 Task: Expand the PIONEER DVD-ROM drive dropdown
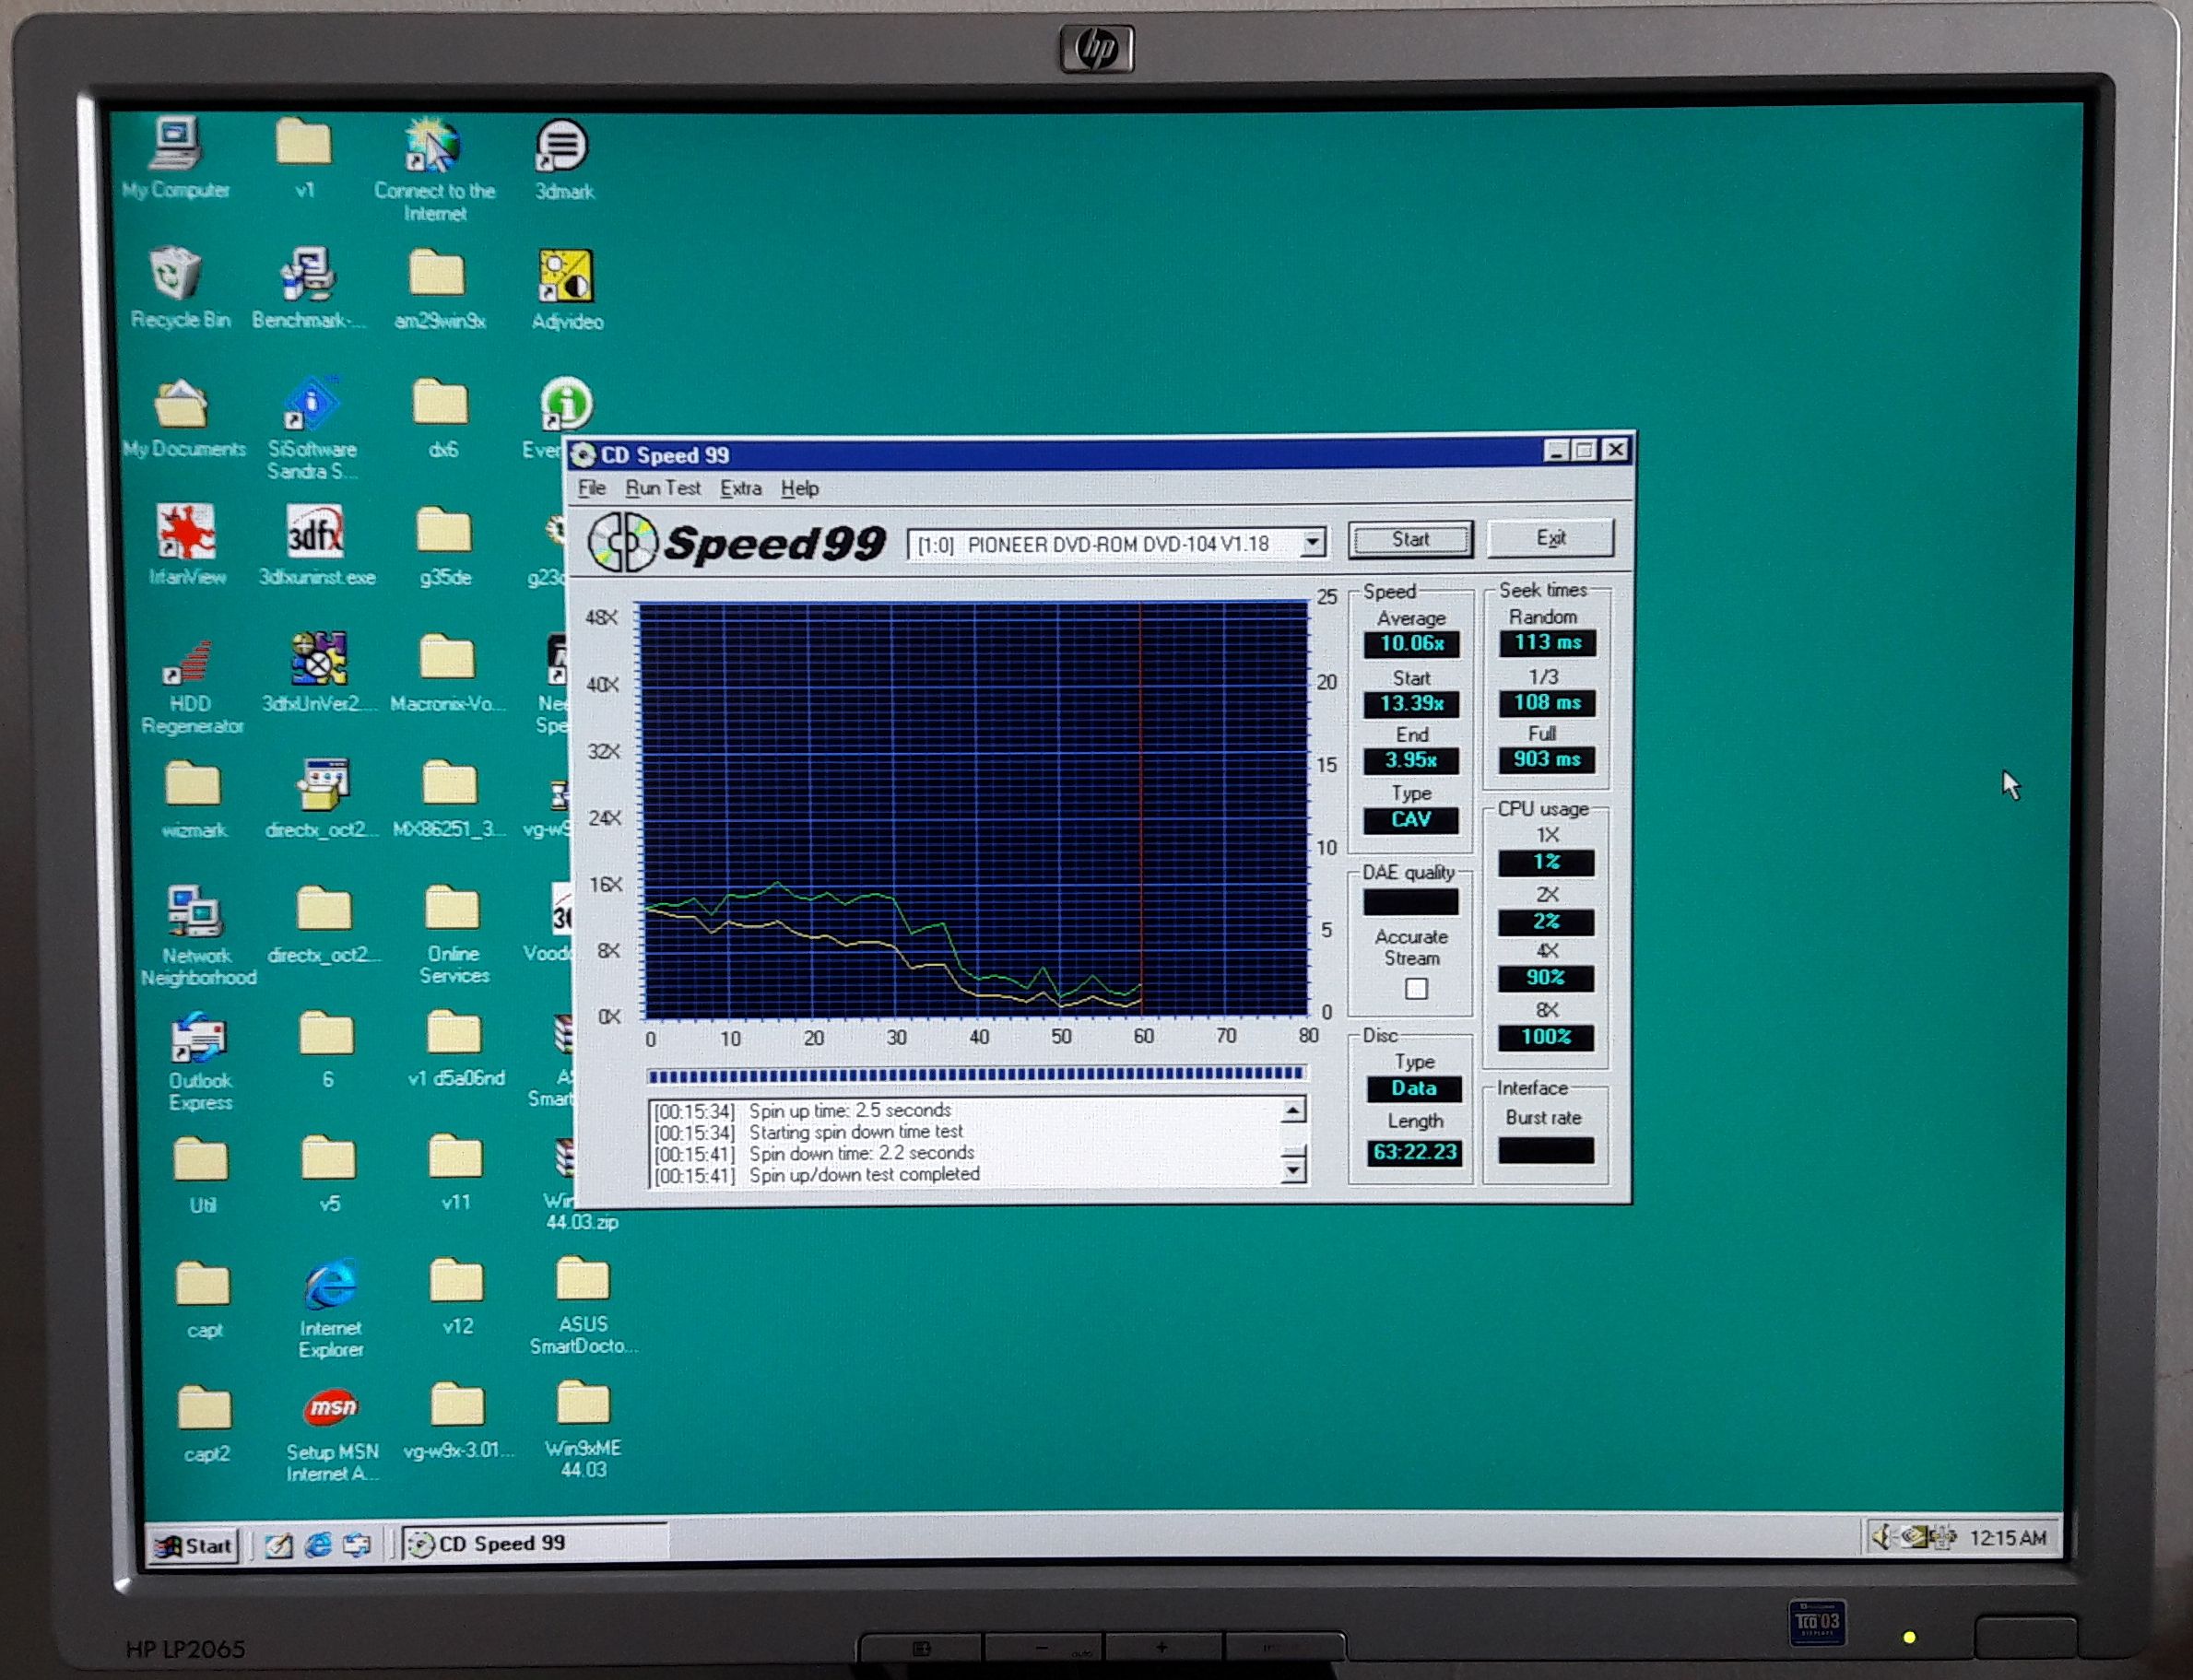[1312, 543]
